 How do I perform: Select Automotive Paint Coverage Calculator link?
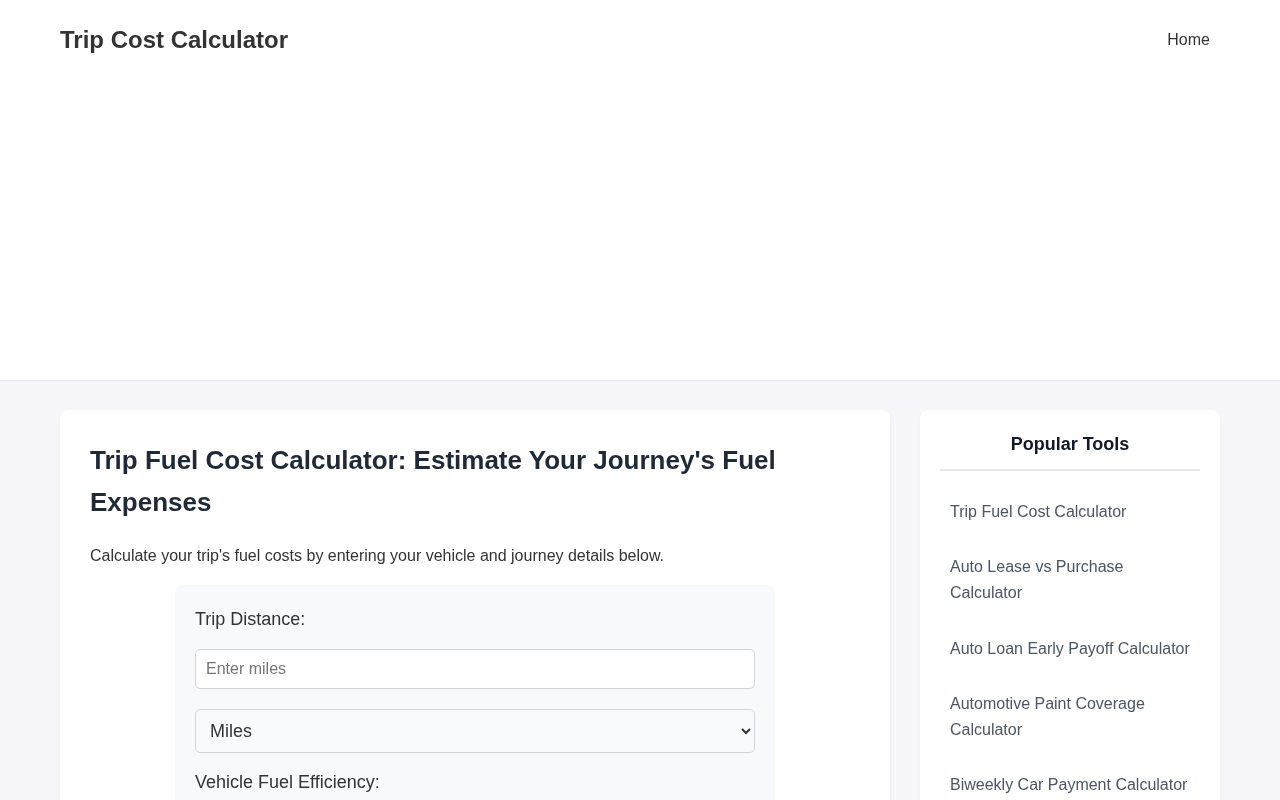coord(1047,717)
